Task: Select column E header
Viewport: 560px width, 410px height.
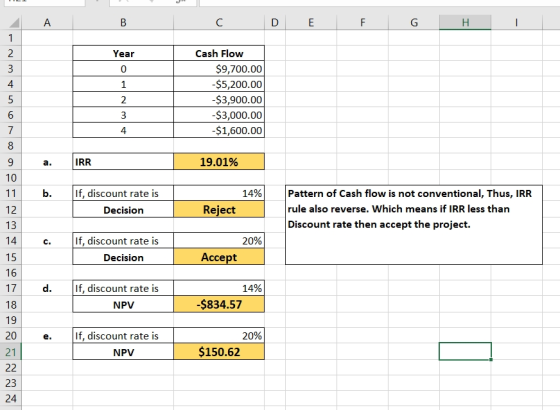Action: pos(311,22)
